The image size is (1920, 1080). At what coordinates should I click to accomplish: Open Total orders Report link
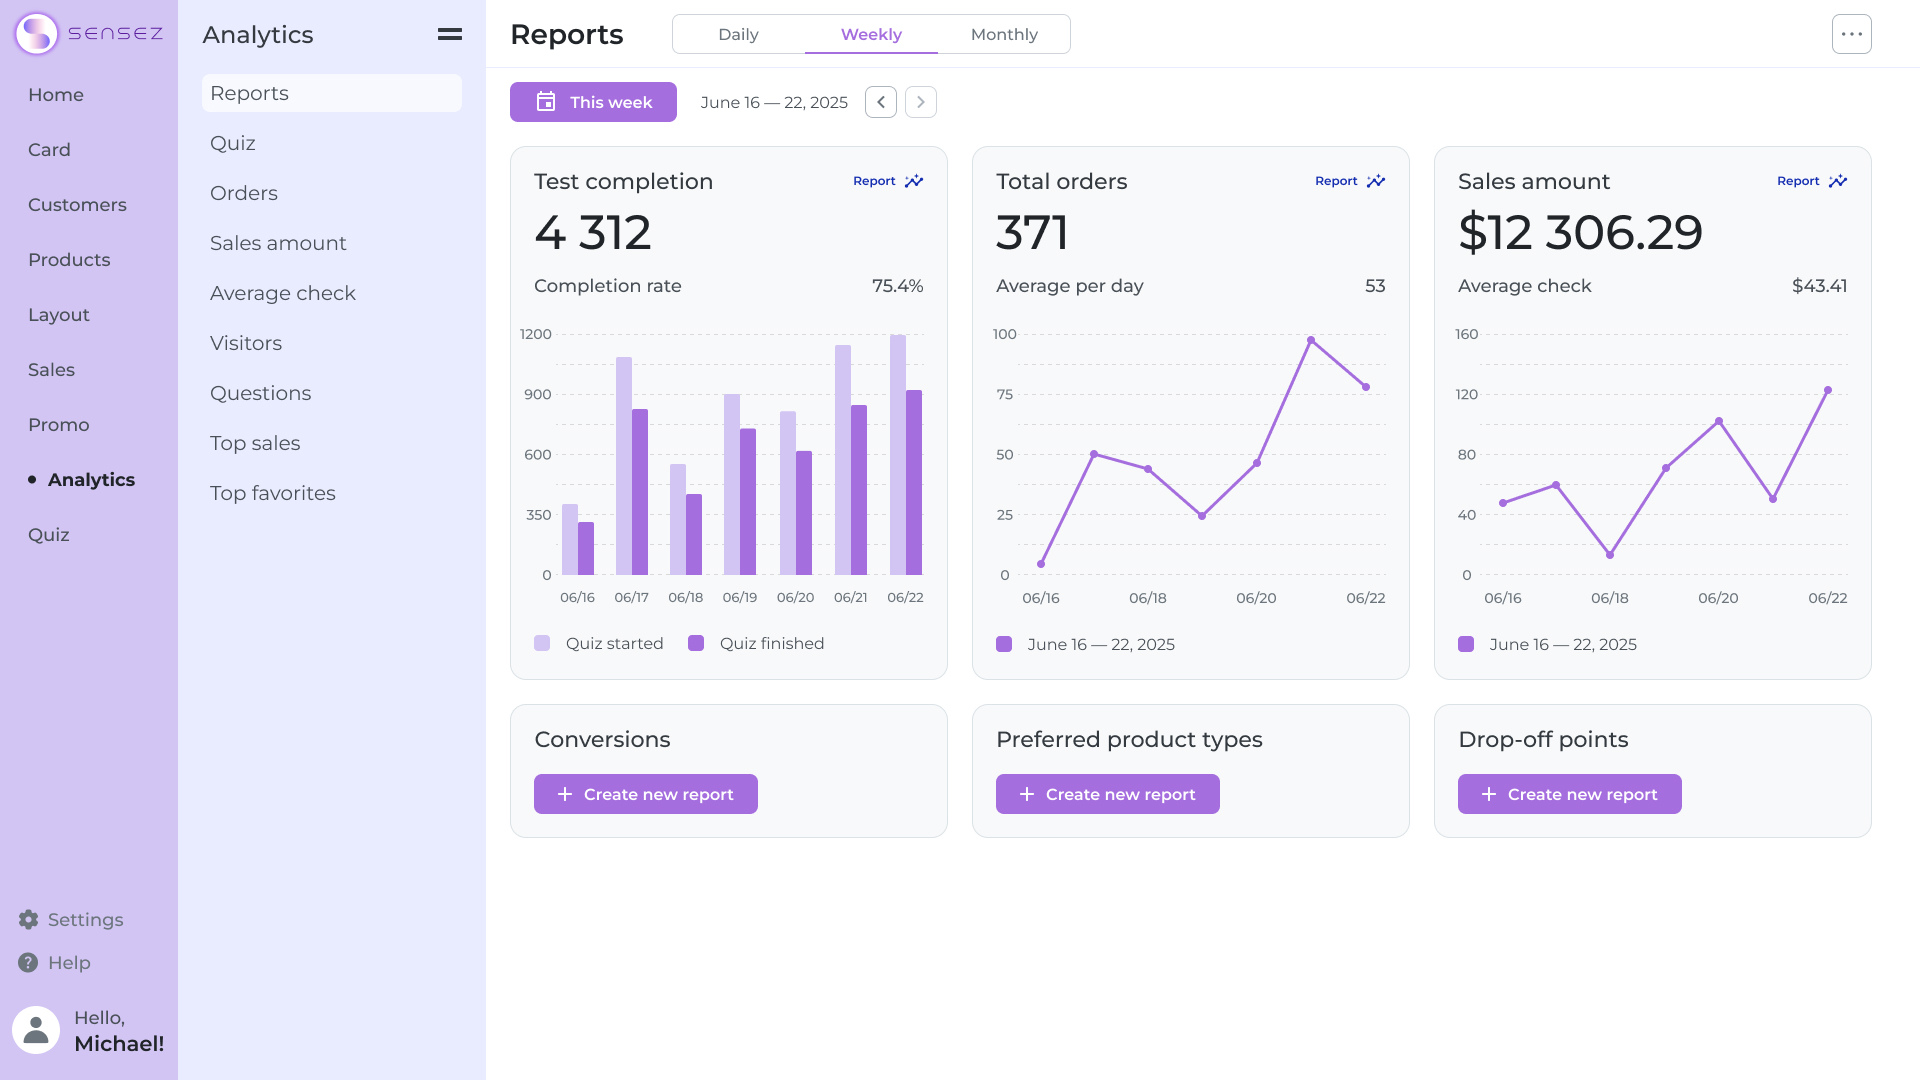pyautogui.click(x=1336, y=181)
